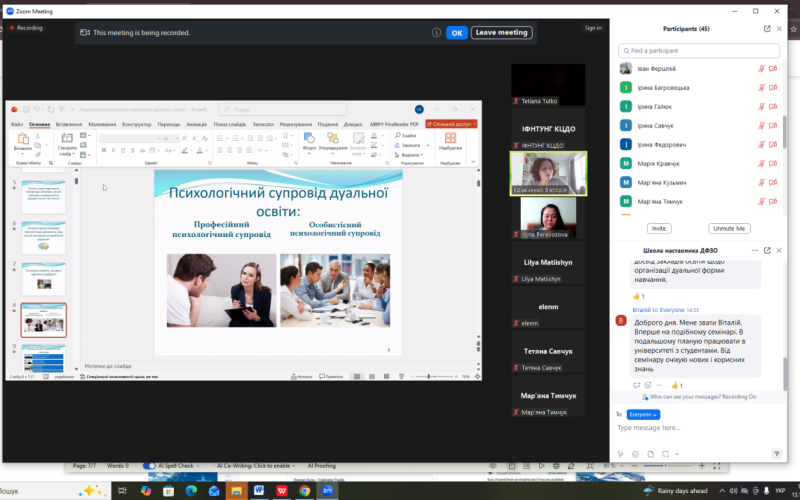
Task: Open the Вставлення tab in shared PowerPoint
Action: (x=68, y=124)
